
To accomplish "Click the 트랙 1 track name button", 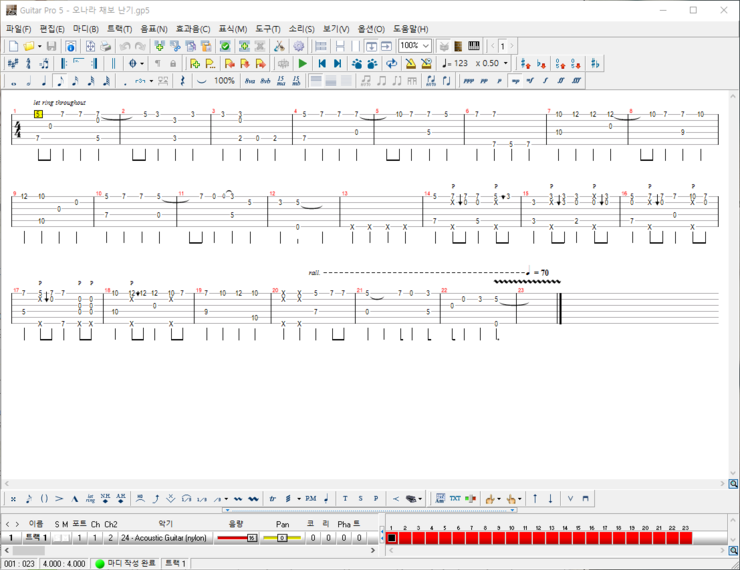I will click(36, 538).
